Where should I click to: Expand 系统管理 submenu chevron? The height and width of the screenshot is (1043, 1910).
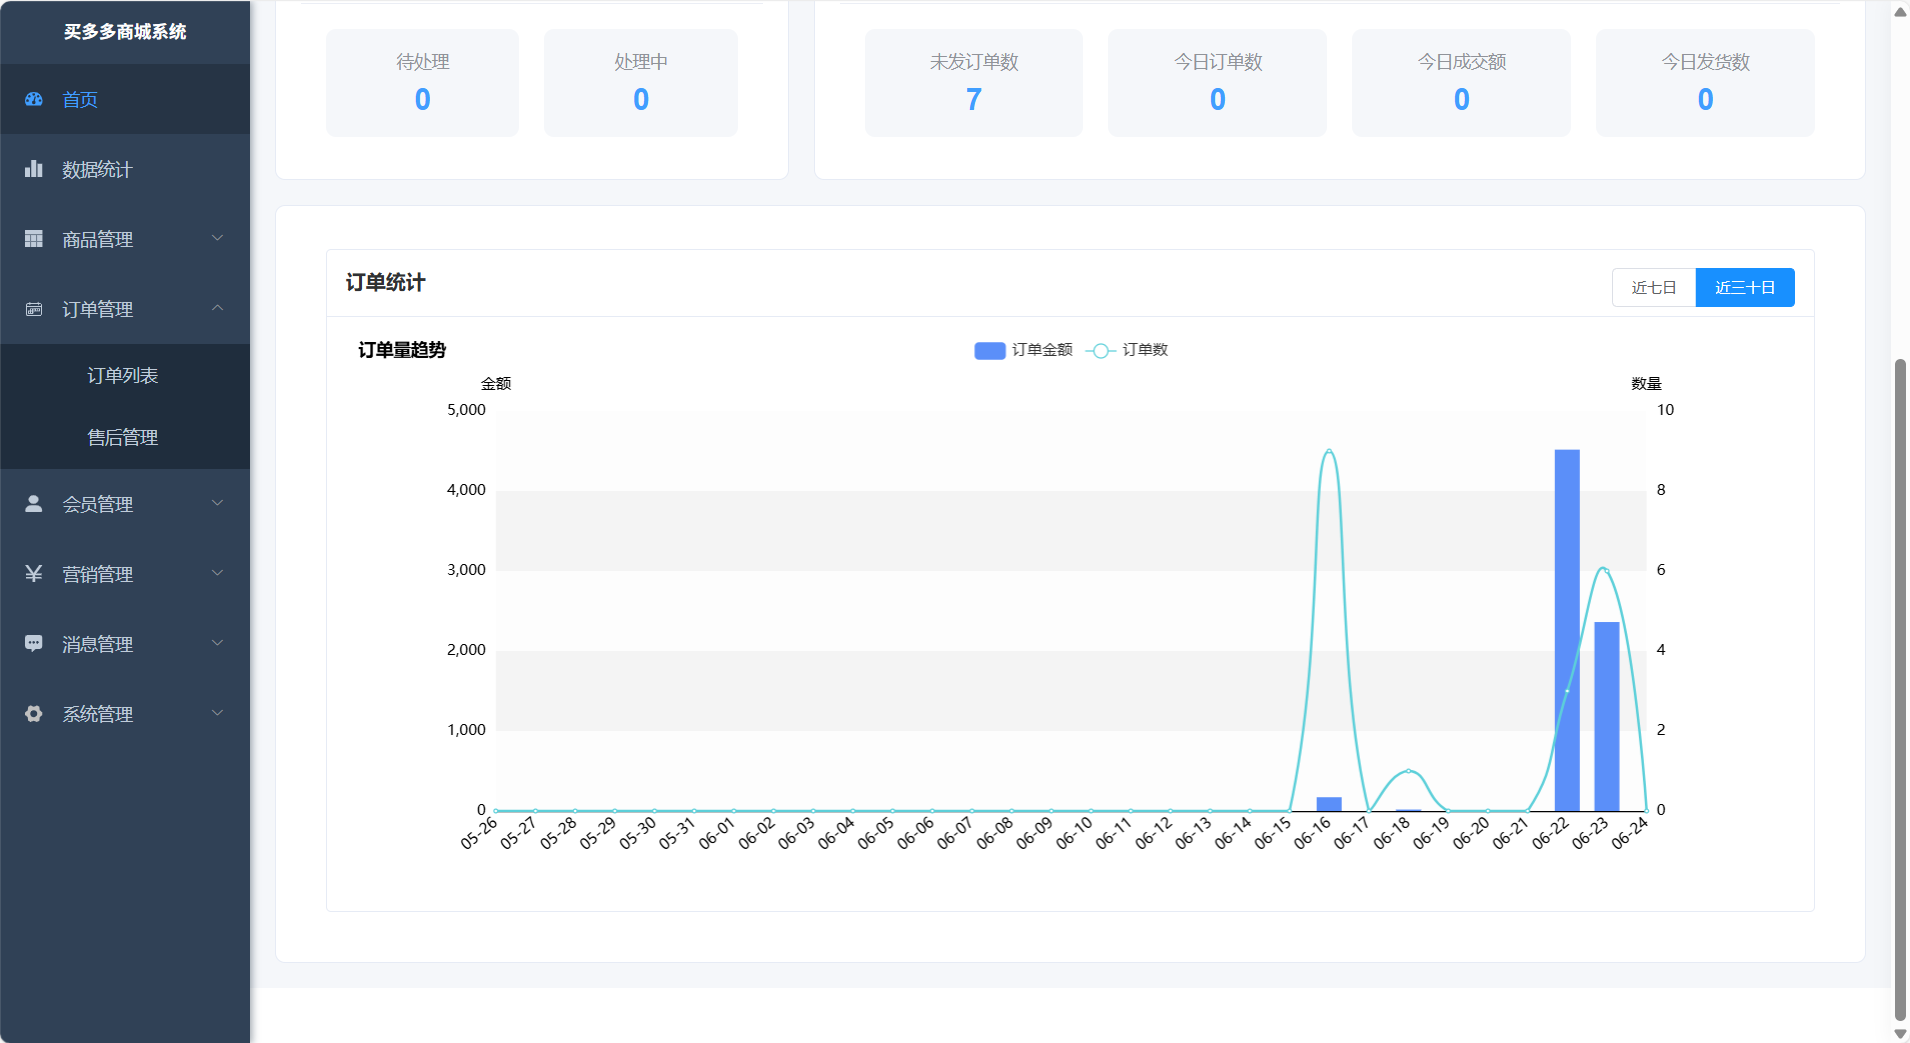click(x=217, y=713)
